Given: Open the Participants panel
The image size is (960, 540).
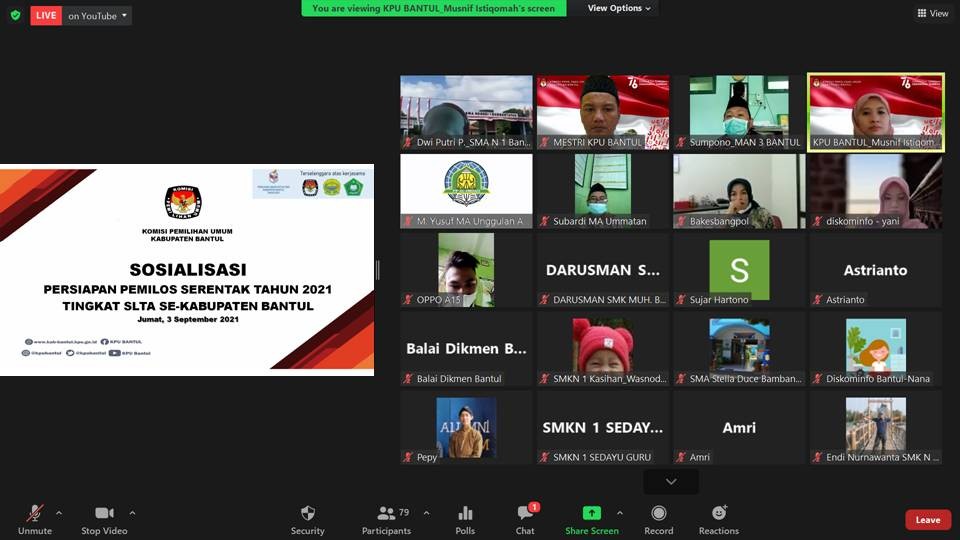Looking at the screenshot, I should (386, 513).
